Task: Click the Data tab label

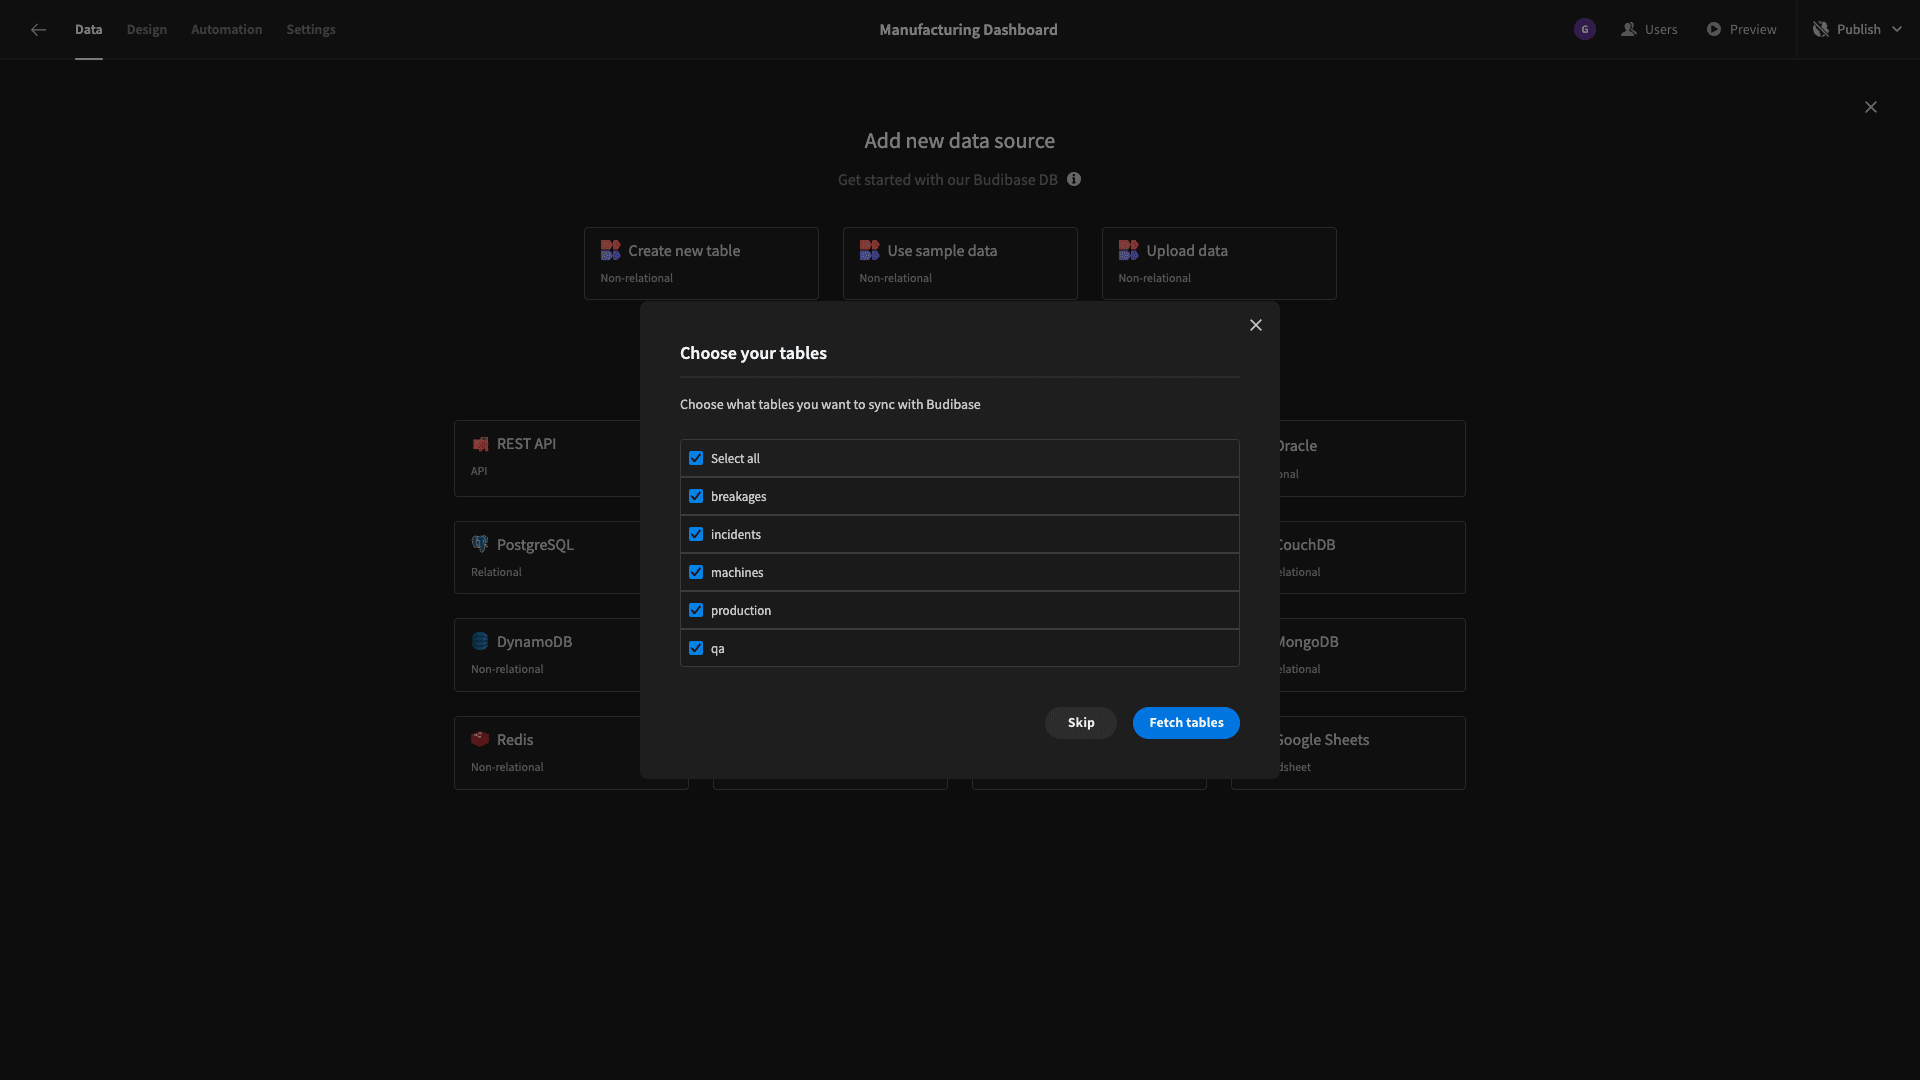Action: tap(88, 29)
